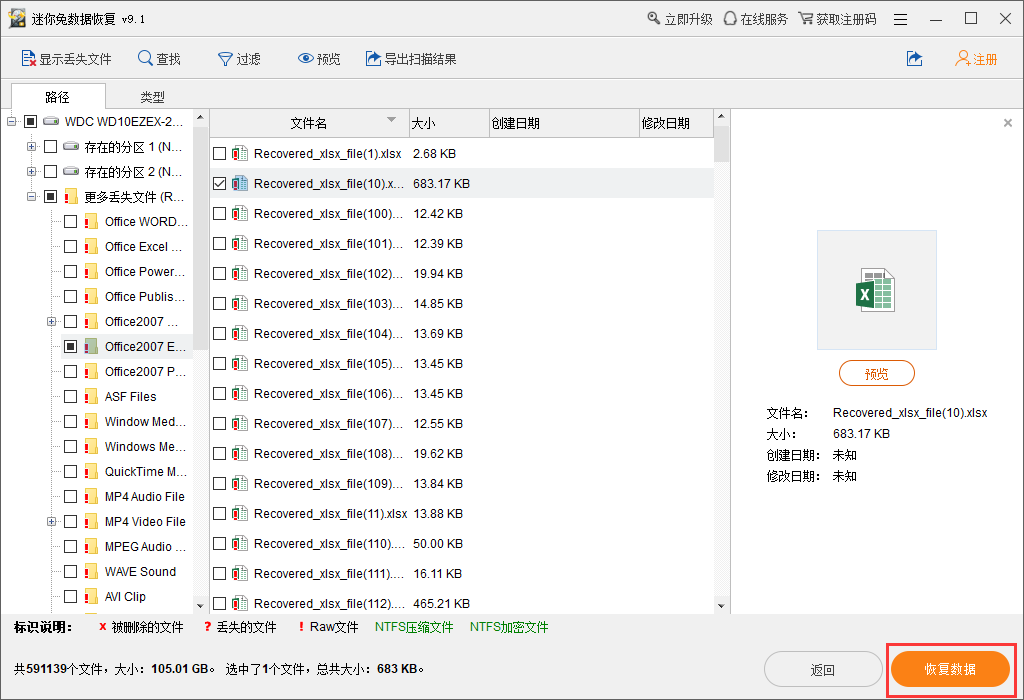The width and height of the screenshot is (1024, 700).
Task: Collapse the WDC WD10EZEX tree node
Action: coord(11,121)
